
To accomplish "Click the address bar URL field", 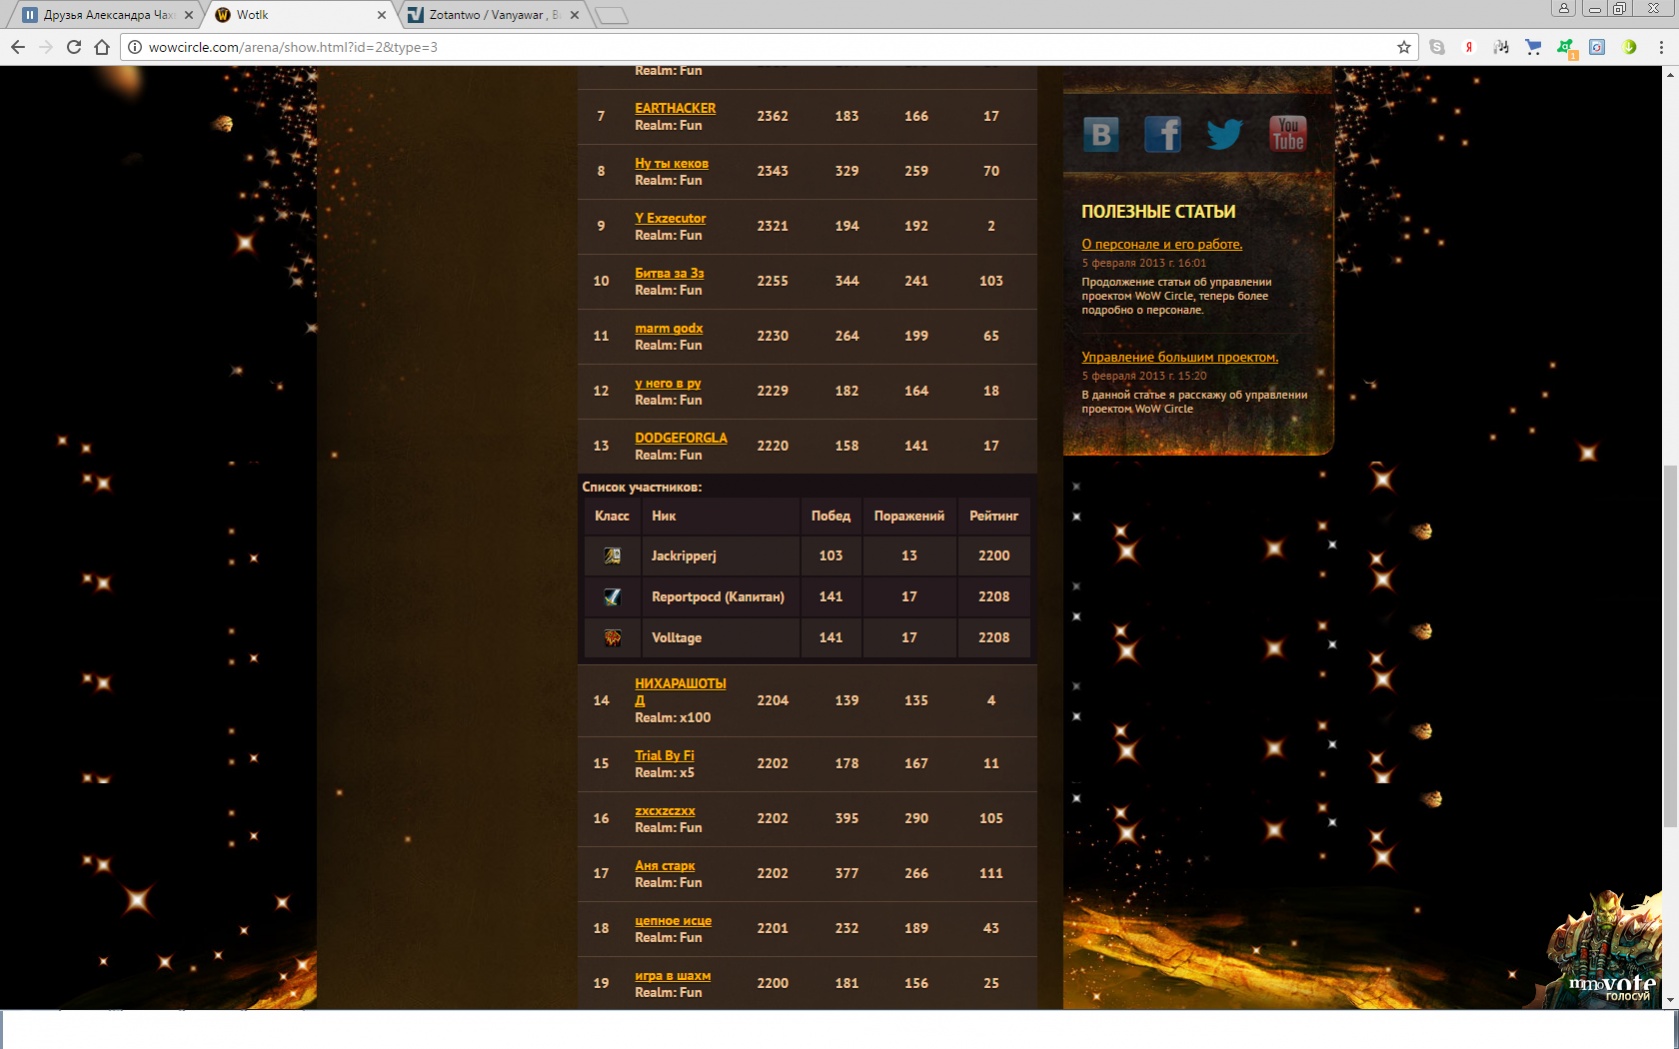I will click(760, 47).
